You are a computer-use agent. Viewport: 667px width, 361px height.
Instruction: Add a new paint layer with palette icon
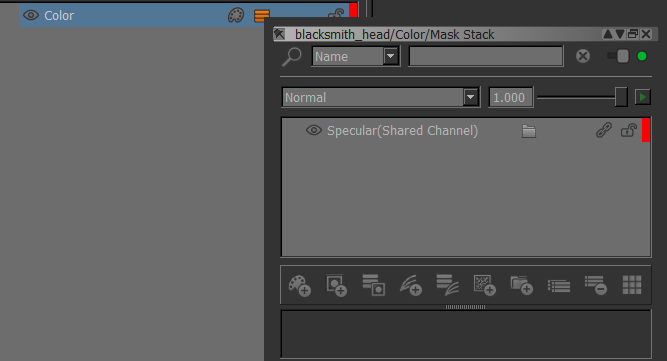tap(299, 285)
